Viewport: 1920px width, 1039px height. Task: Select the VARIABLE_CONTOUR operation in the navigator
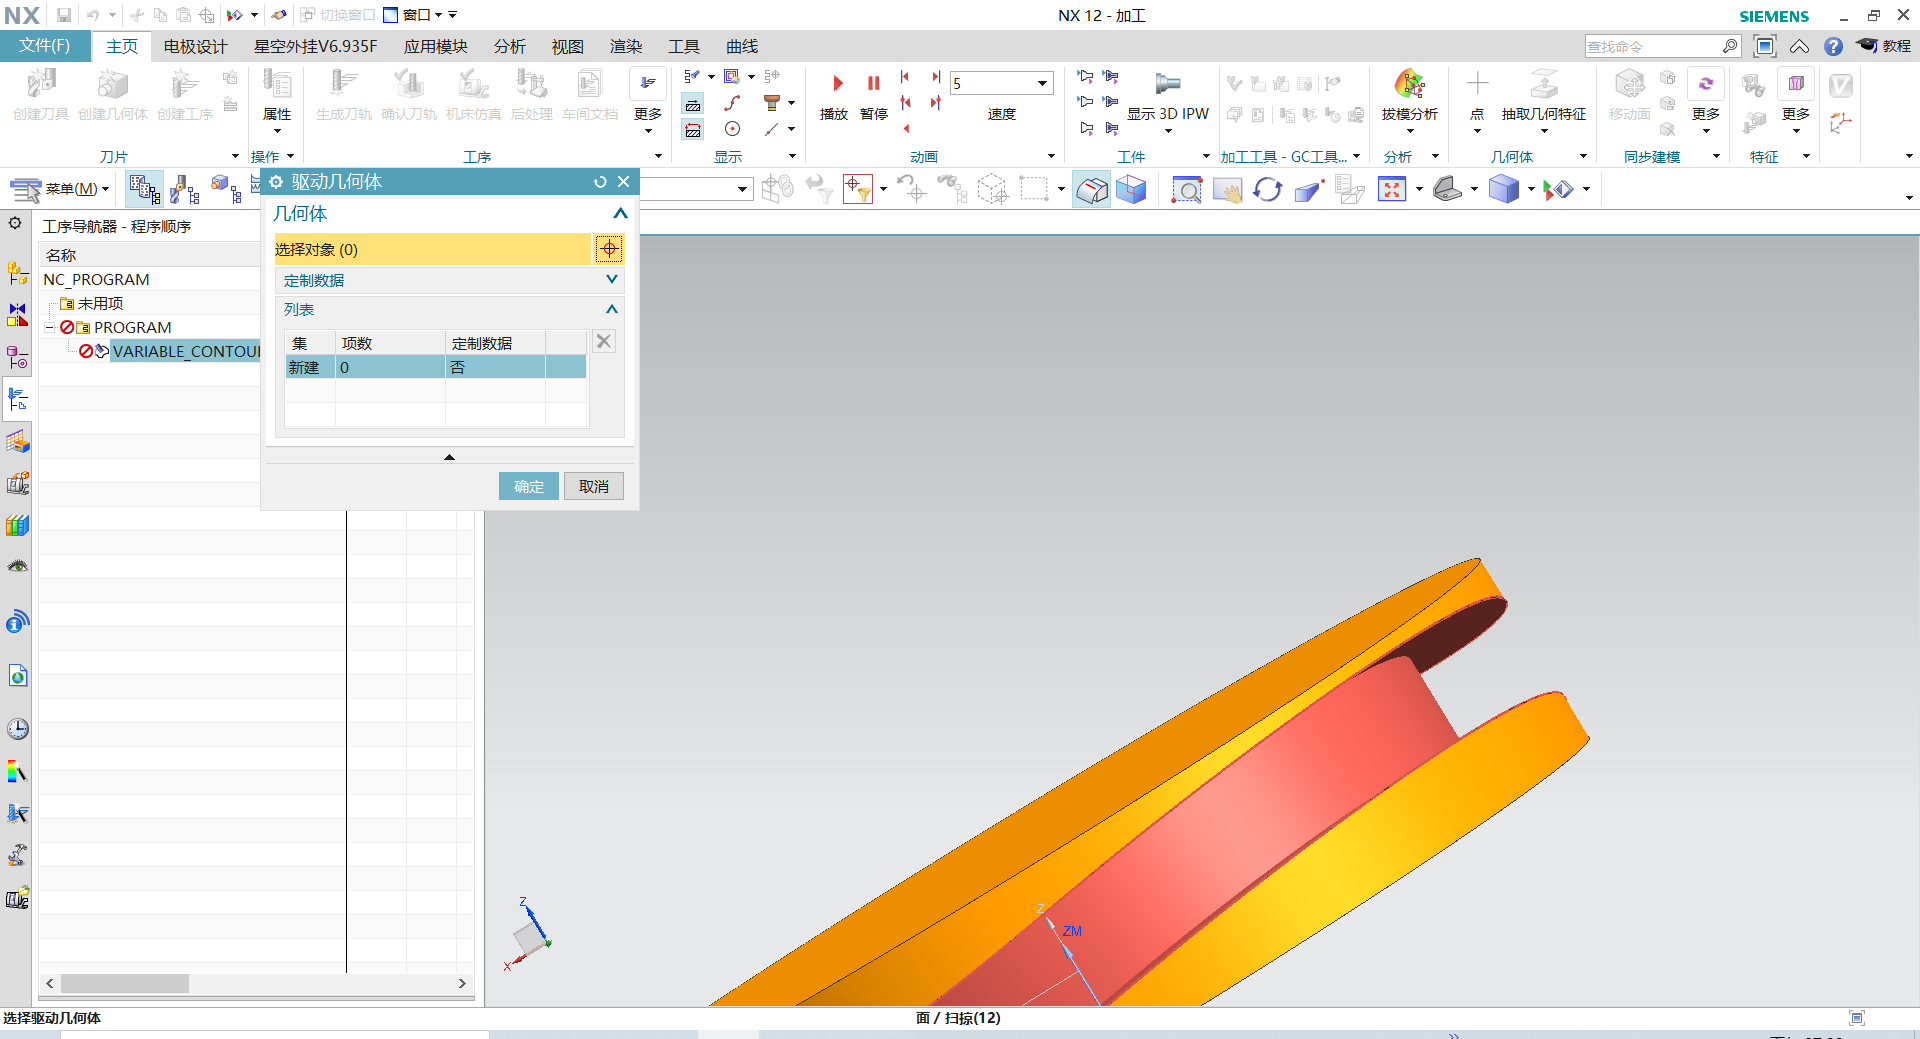[x=186, y=351]
